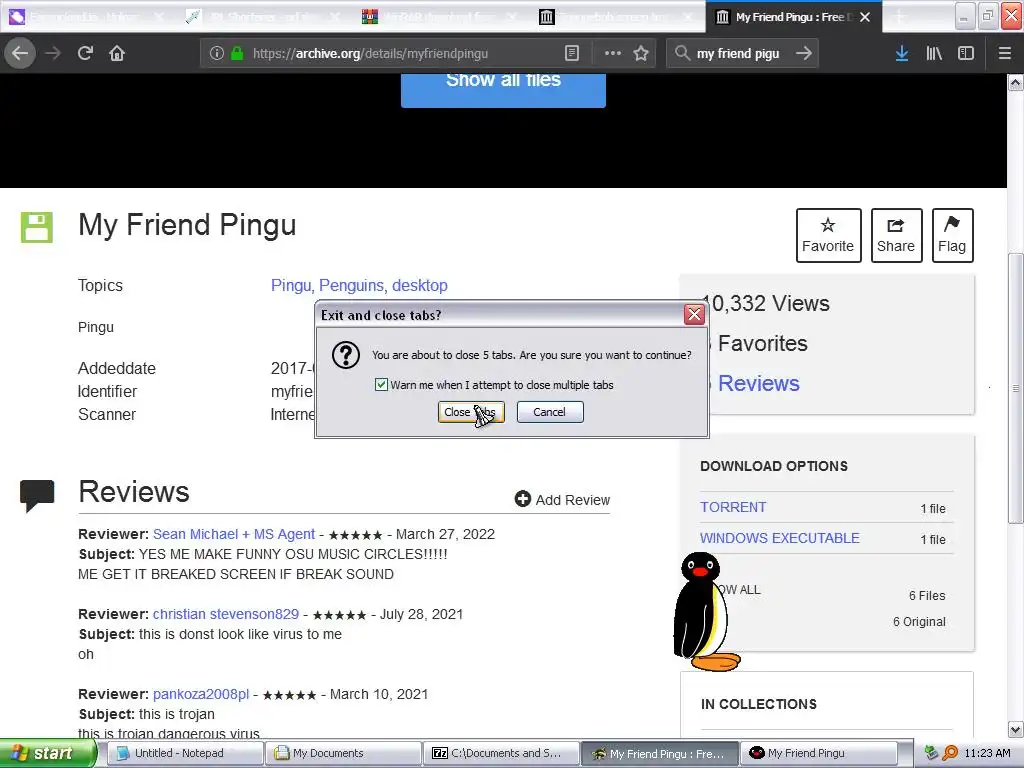
Task: Close the Exit and close tabs dialog
Action: [x=694, y=315]
